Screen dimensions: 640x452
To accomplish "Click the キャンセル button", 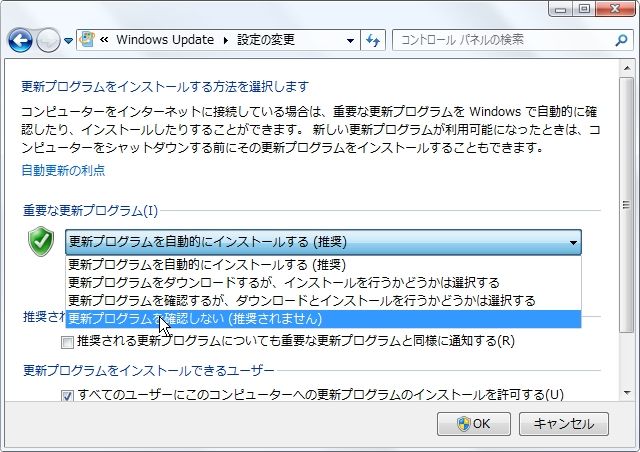I will [564, 424].
